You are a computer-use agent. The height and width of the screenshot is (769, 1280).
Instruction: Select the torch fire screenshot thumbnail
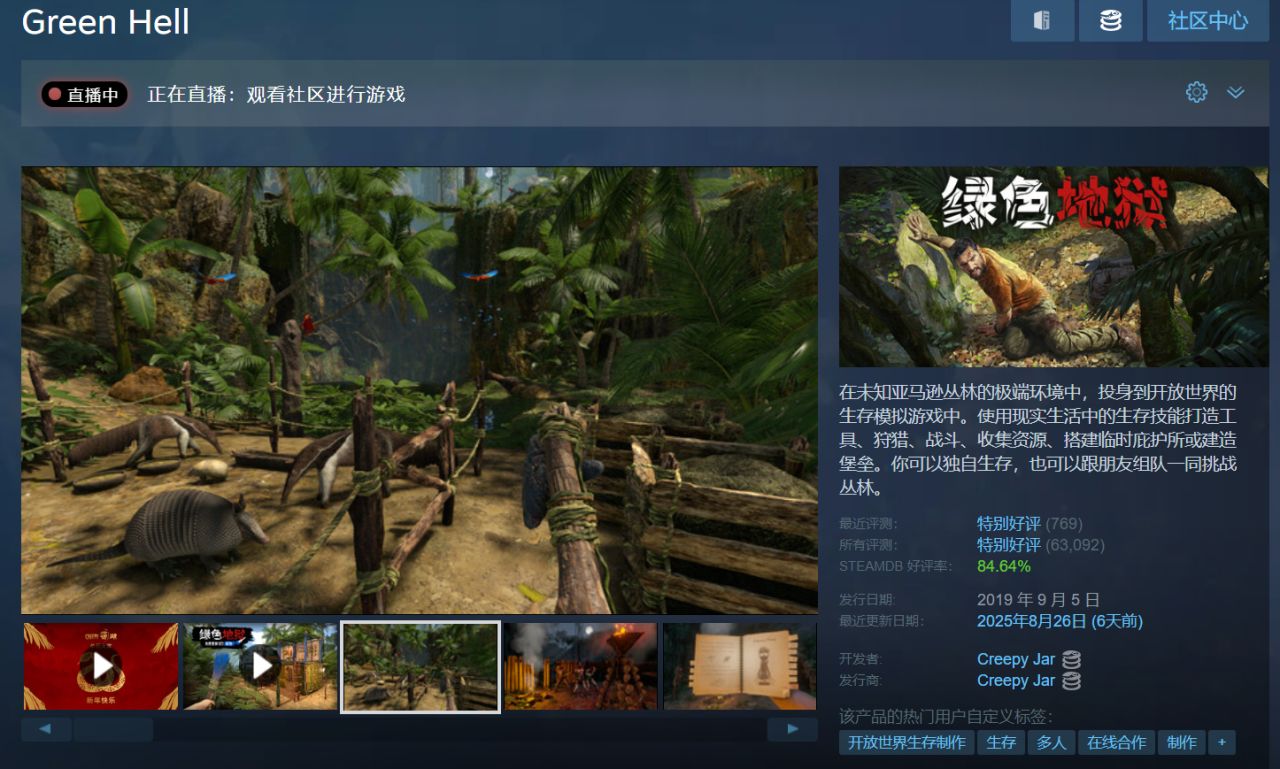[x=580, y=666]
